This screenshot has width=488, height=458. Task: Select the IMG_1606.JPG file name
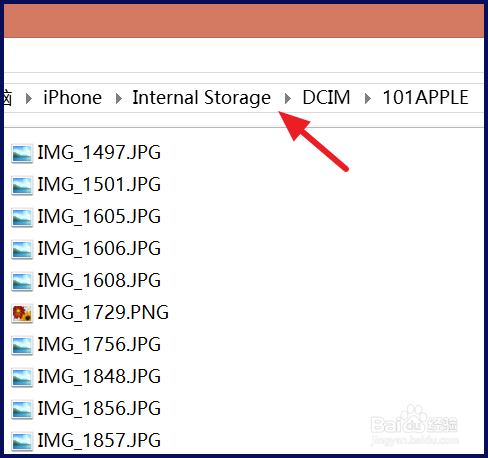99,249
